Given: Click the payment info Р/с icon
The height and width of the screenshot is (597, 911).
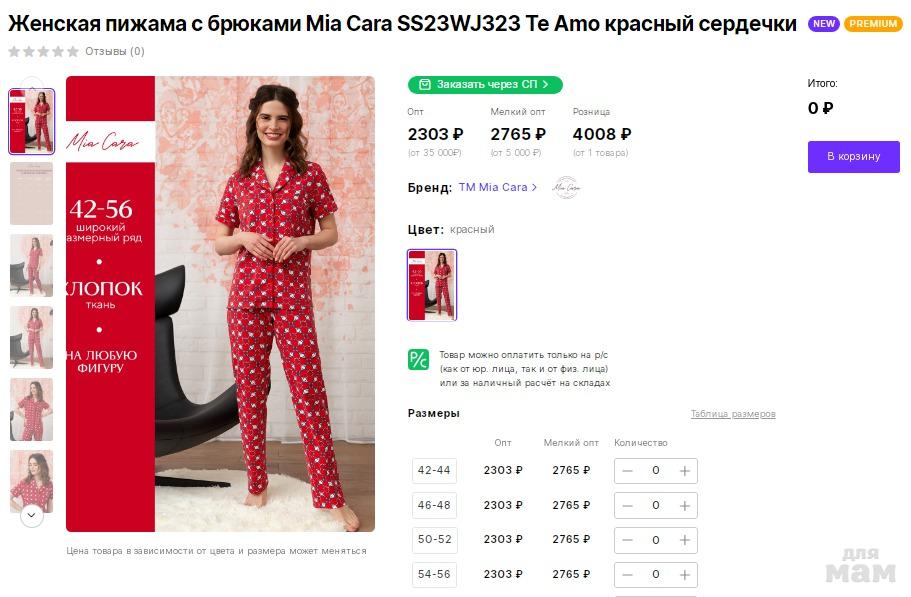Looking at the screenshot, I should coord(418,360).
